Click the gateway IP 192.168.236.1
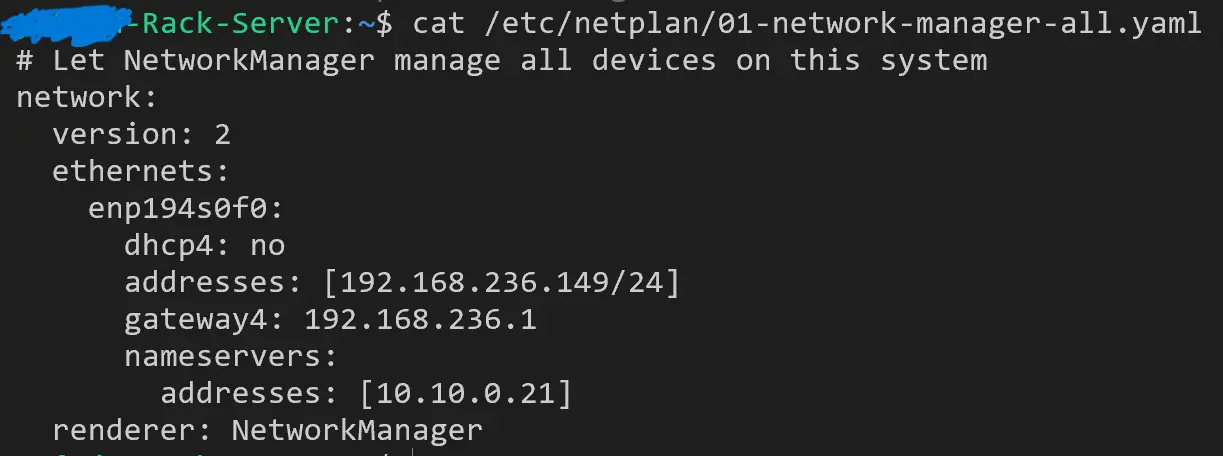Image resolution: width=1223 pixels, height=456 pixels. (420, 320)
